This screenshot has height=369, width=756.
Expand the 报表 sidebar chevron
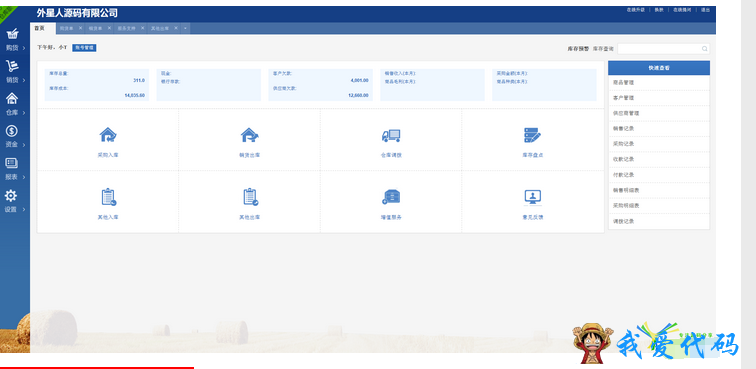pos(24,177)
